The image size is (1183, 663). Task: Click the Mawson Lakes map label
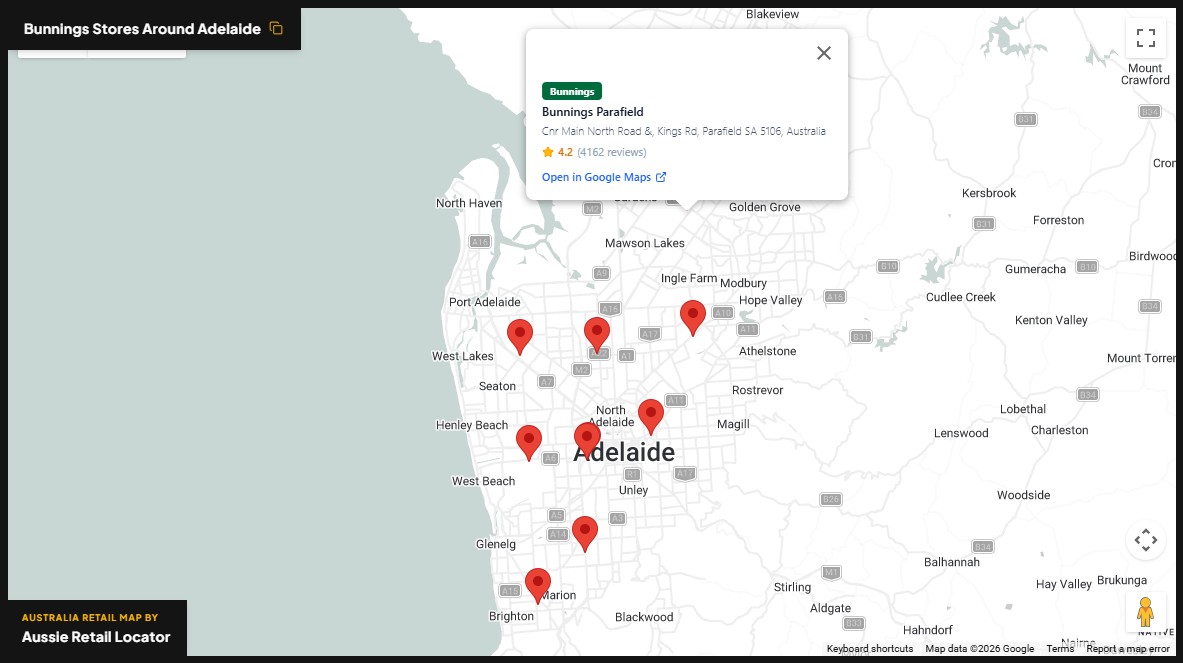(645, 243)
